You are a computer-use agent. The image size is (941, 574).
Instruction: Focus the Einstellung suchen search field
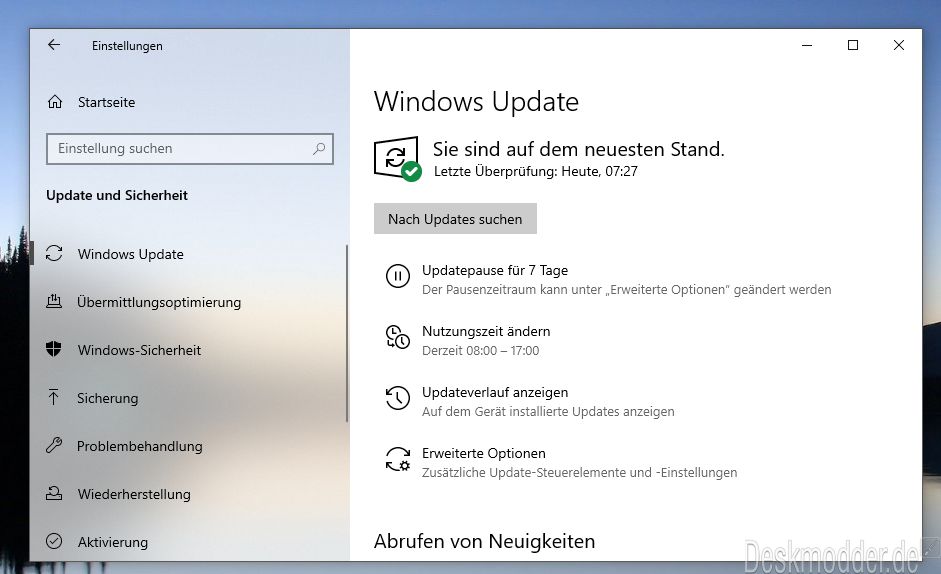click(190, 148)
